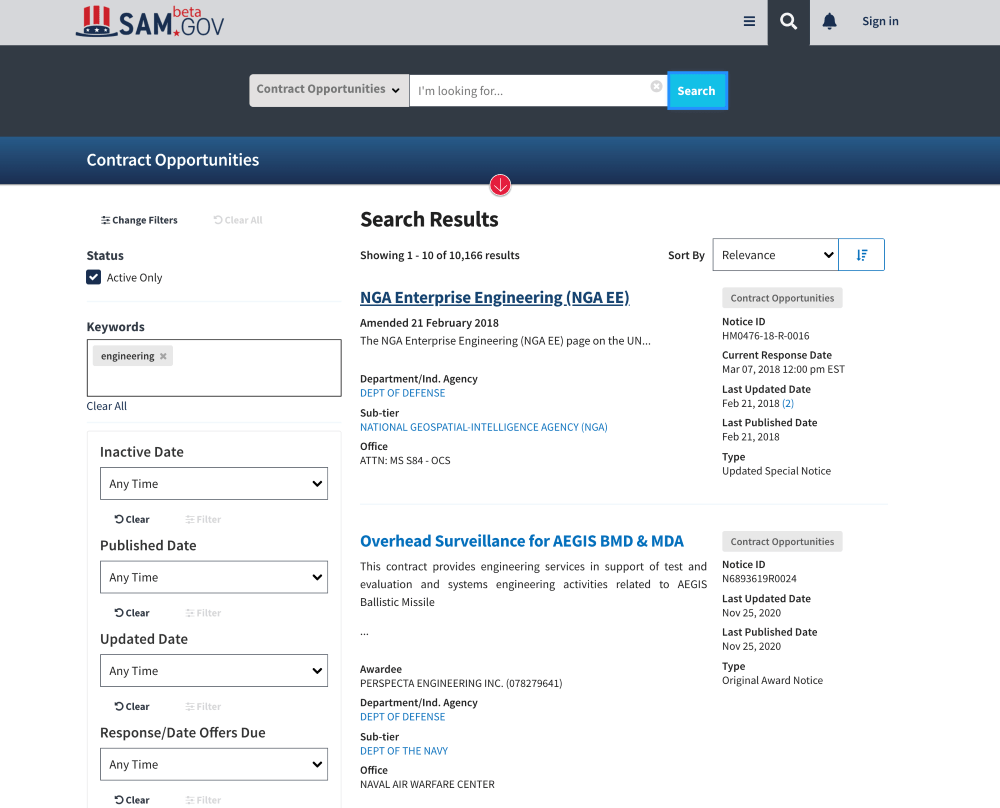Expand the Inactive Date dropdown
The width and height of the screenshot is (1000, 808).
click(x=214, y=483)
